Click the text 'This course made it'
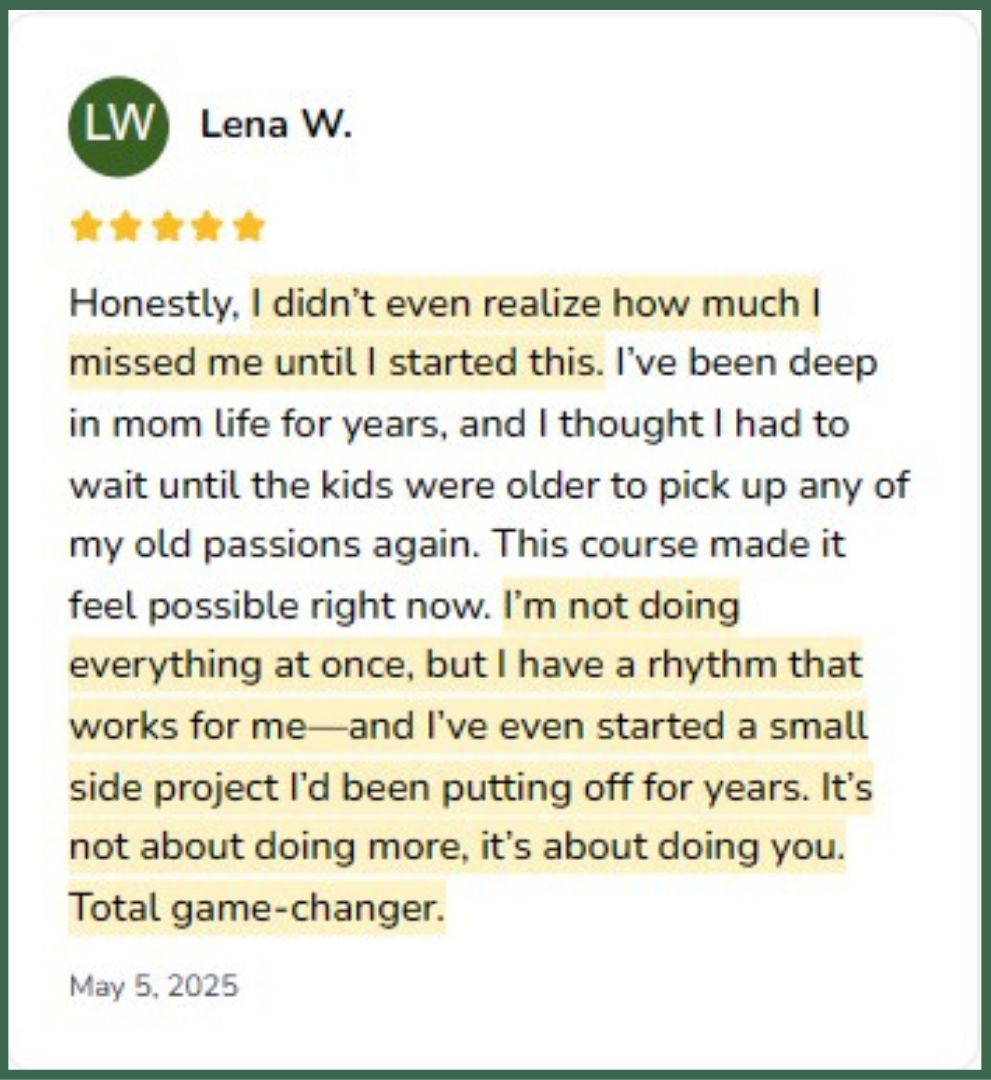 [669, 544]
